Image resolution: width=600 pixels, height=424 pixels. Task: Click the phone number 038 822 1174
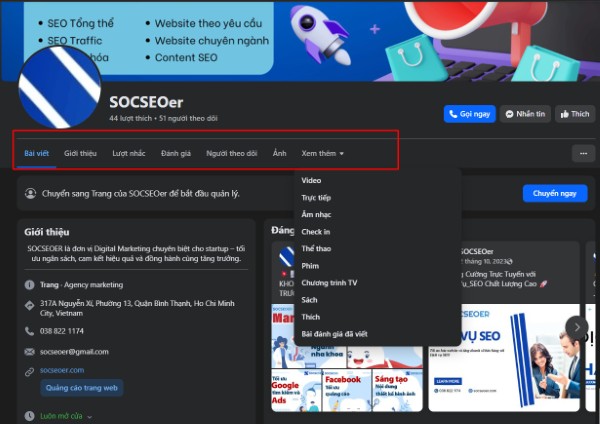point(62,331)
